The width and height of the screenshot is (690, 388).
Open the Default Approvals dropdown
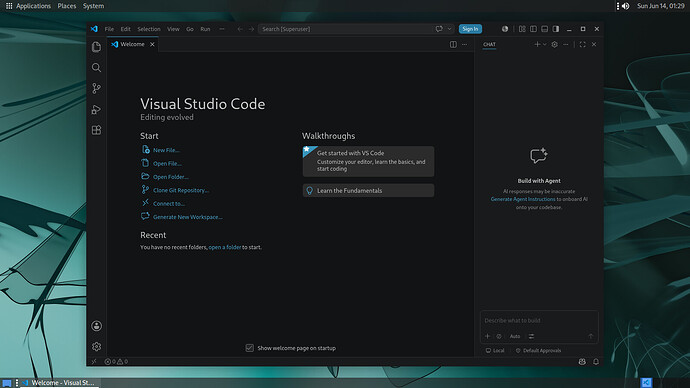pyautogui.click(x=538, y=351)
